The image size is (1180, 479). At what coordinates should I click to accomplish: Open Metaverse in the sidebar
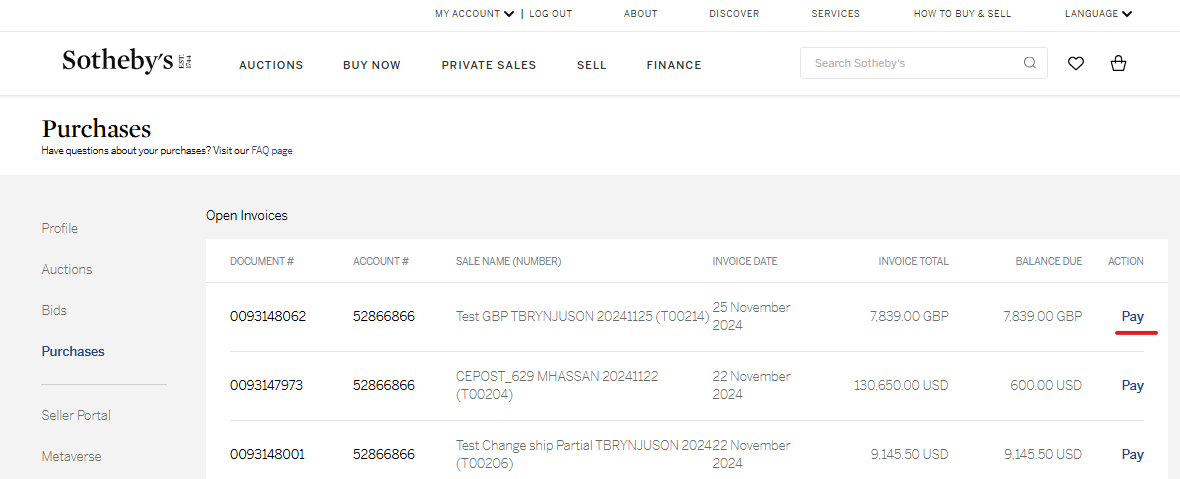click(x=71, y=456)
